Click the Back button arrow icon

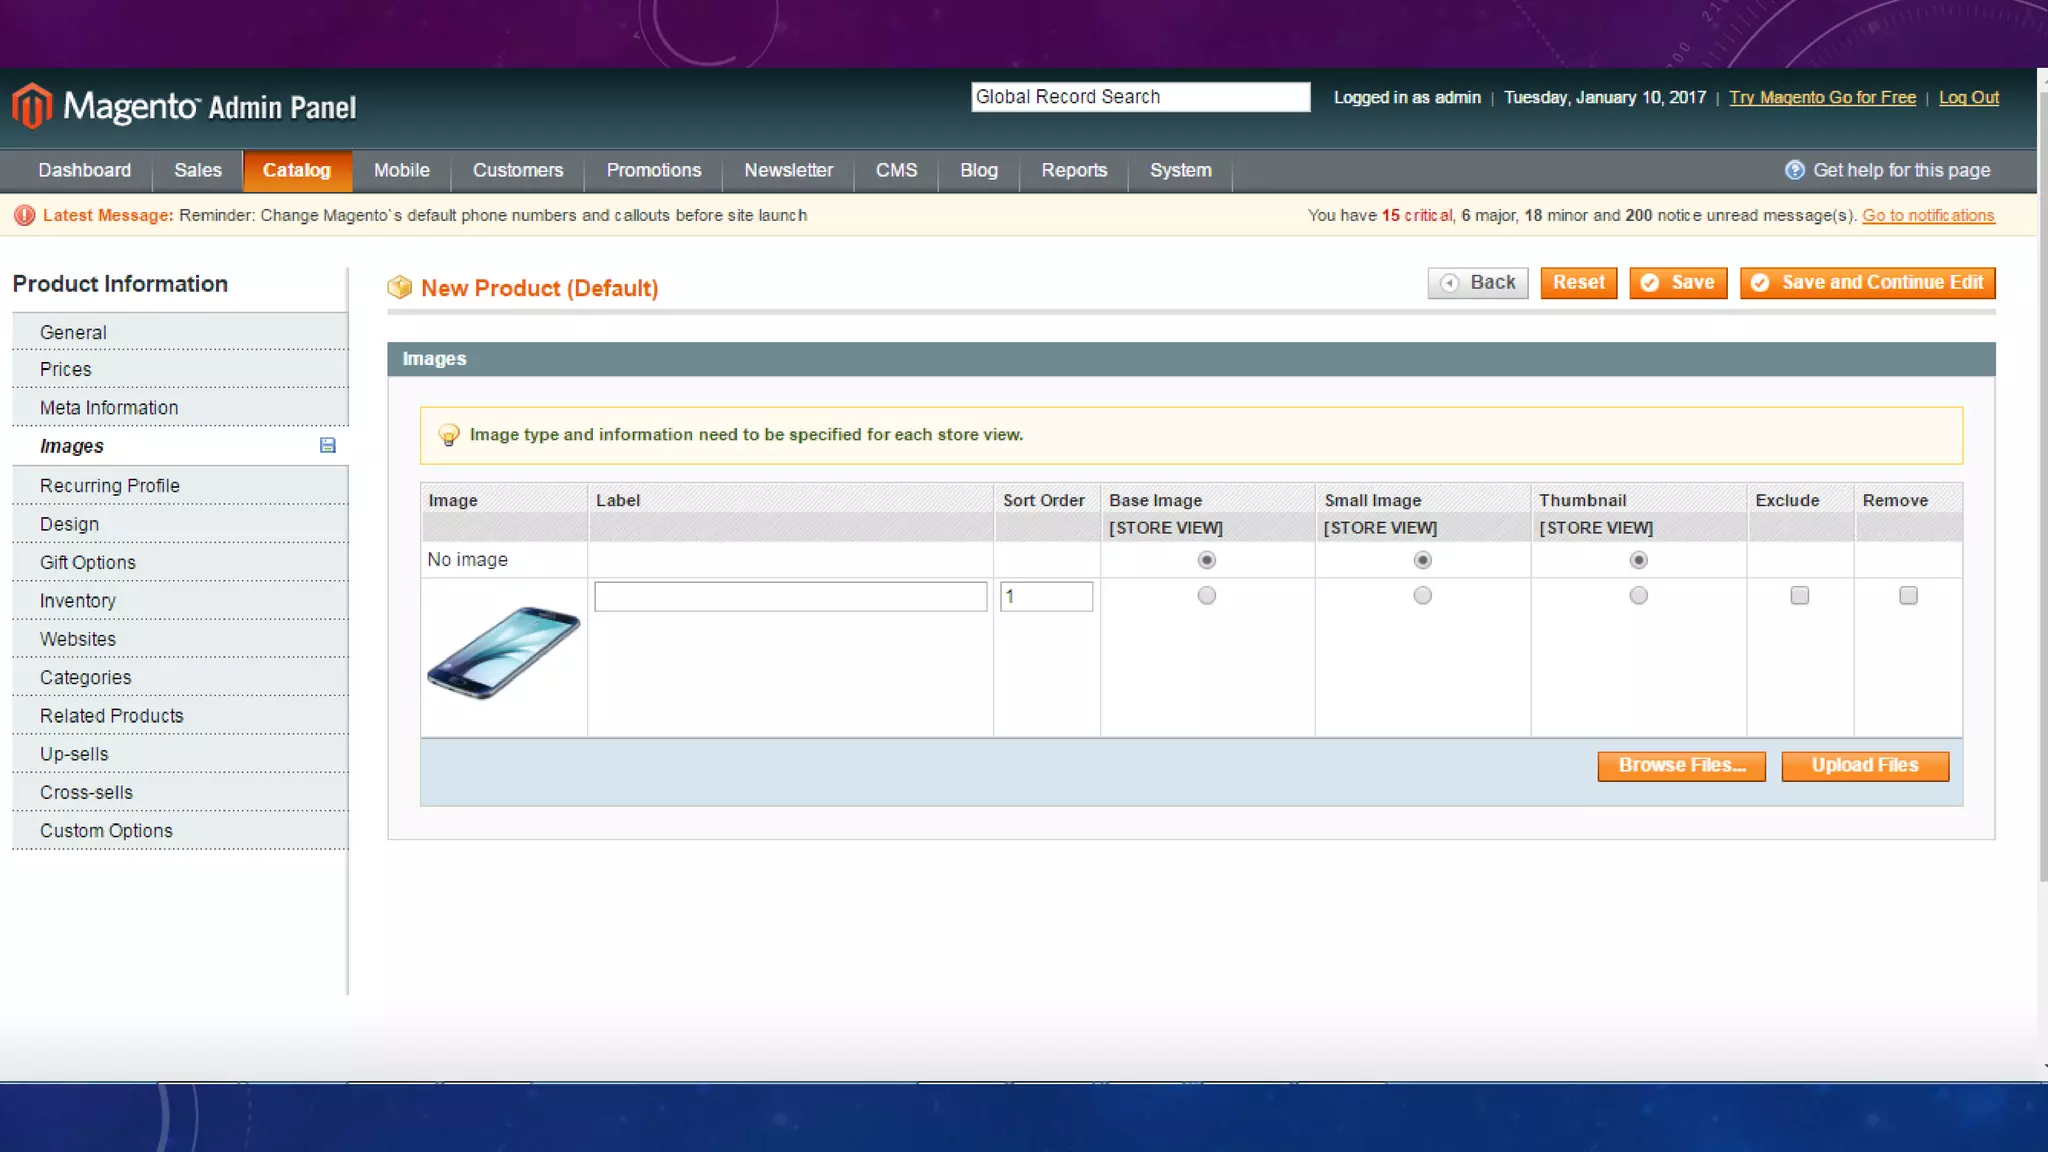click(x=1449, y=283)
